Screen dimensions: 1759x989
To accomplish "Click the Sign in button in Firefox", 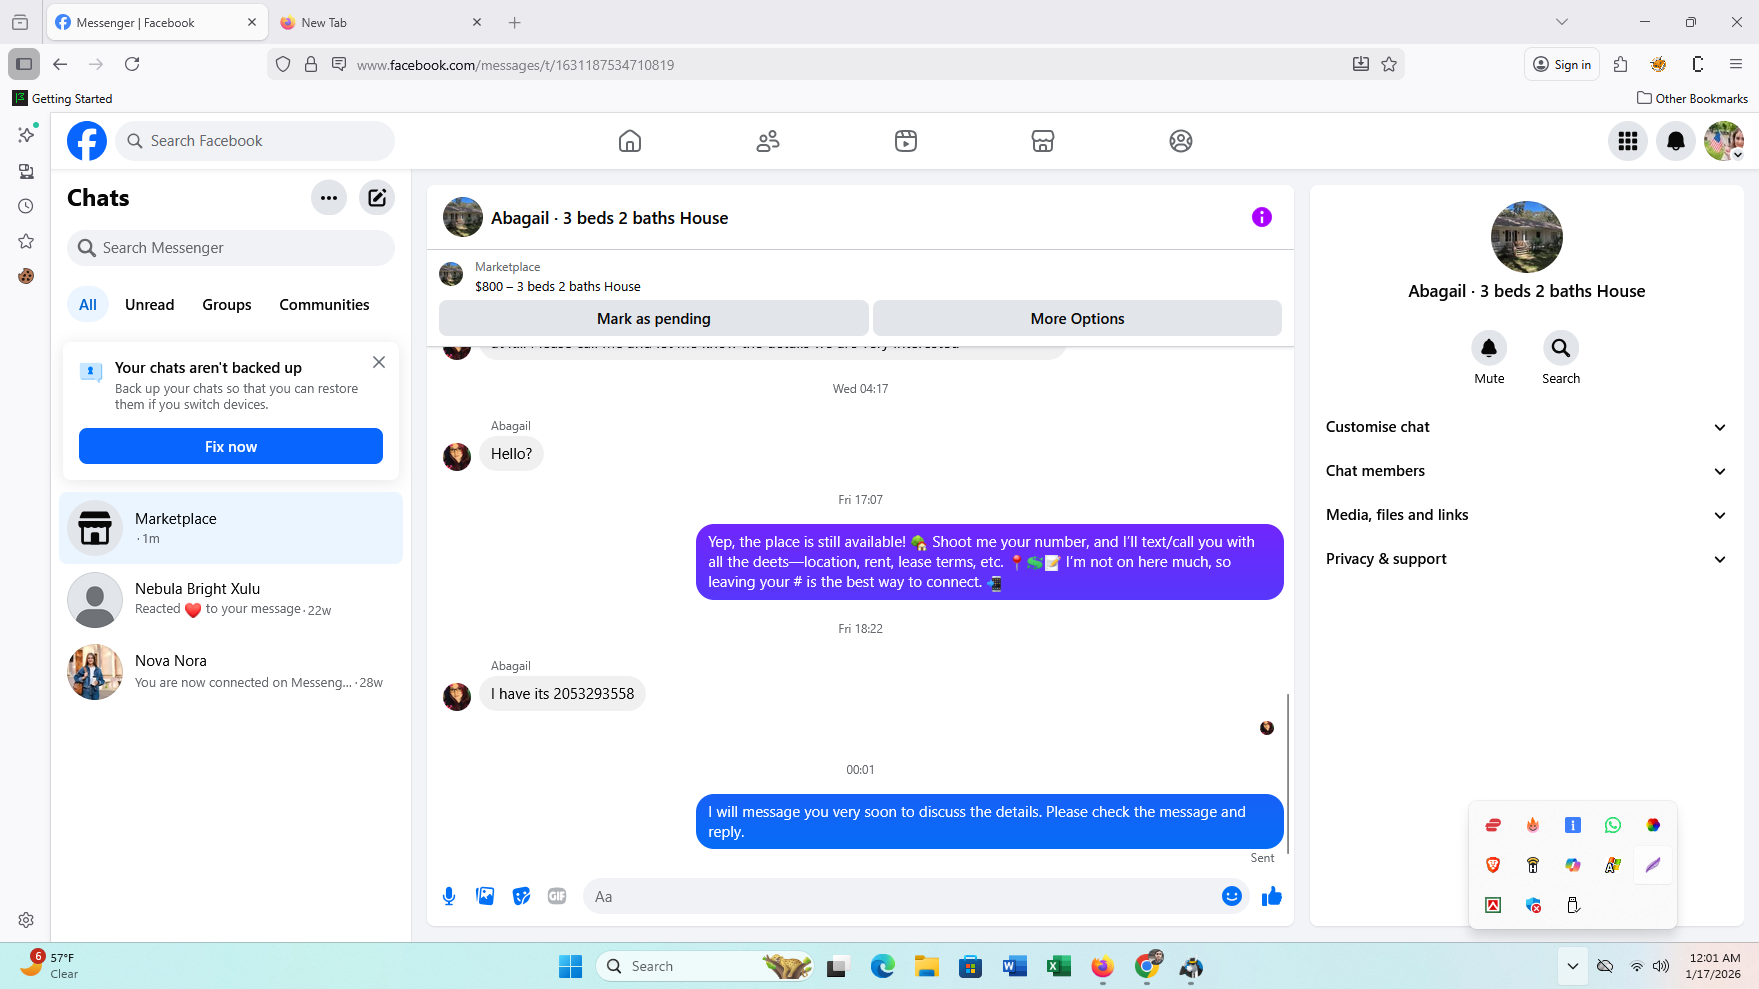I will tap(1562, 64).
